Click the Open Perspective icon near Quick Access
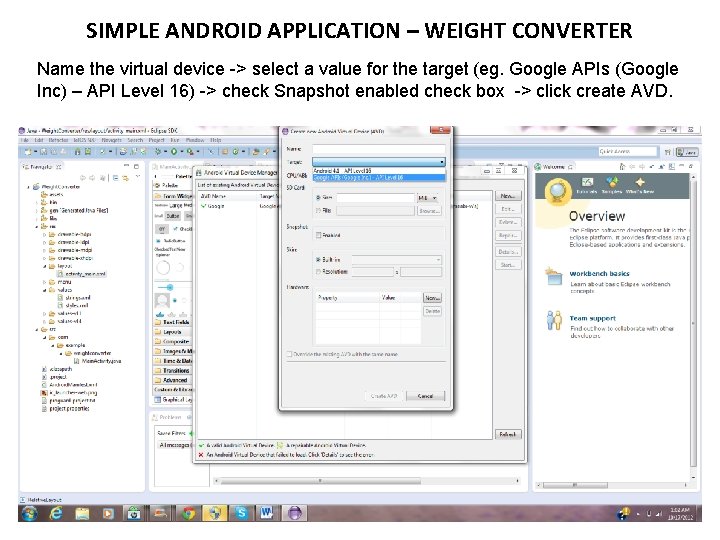720x540 pixels. (x=668, y=152)
